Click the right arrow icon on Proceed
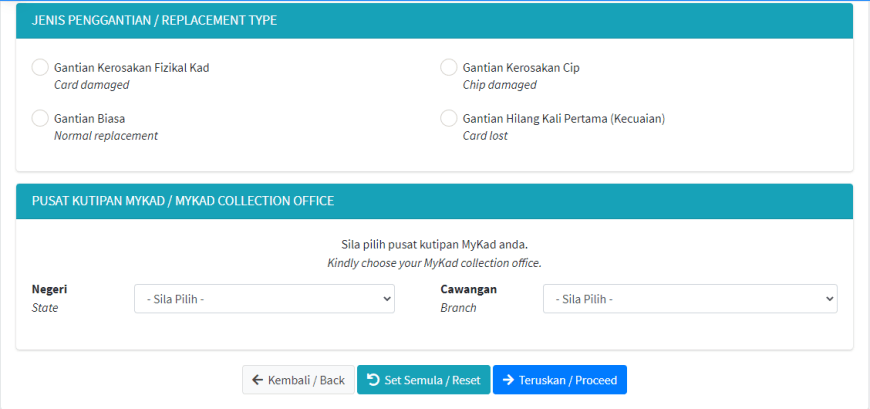Viewport: 870px width, 409px height. (508, 380)
